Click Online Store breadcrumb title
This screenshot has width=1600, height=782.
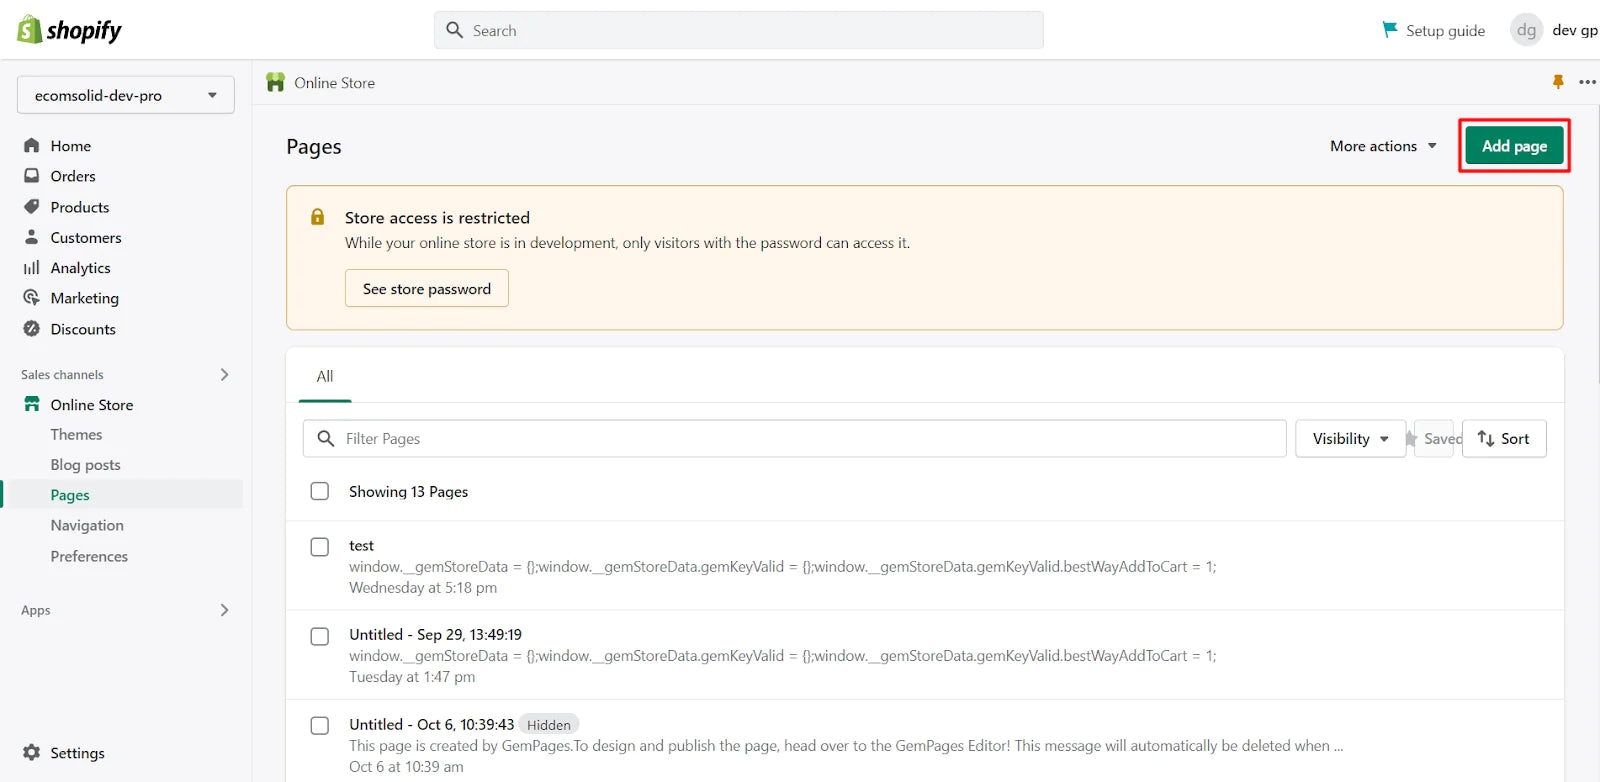click(334, 83)
